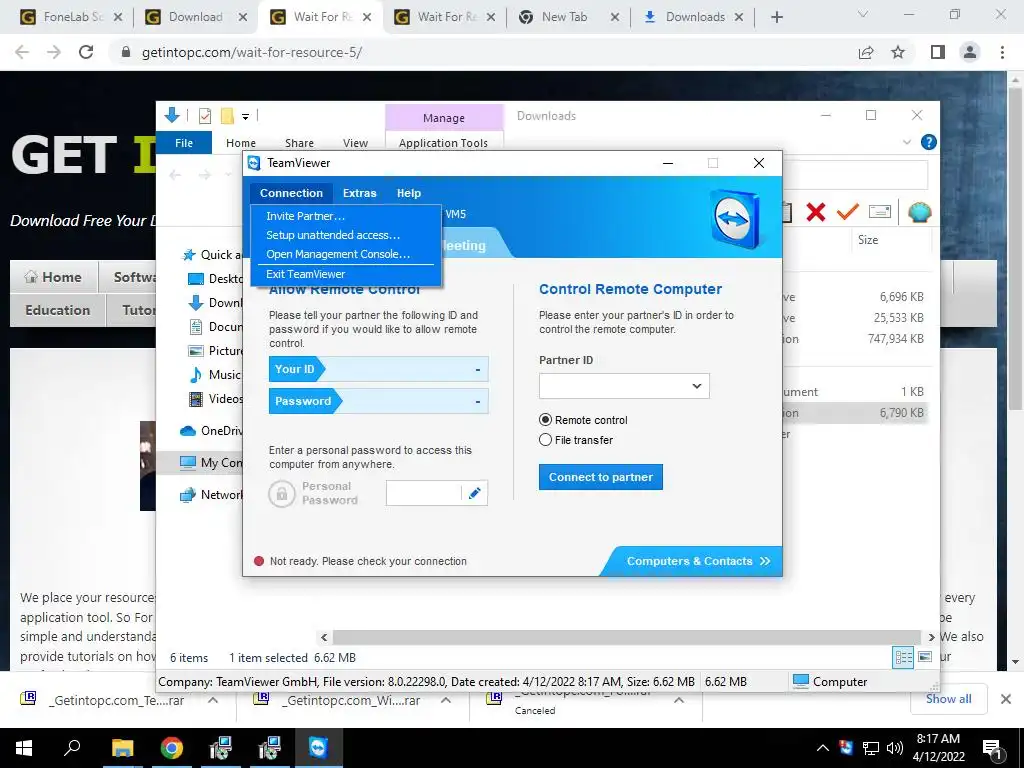
Task: Click the properties checkmark icon in quick access toolbar
Action: pos(205,116)
